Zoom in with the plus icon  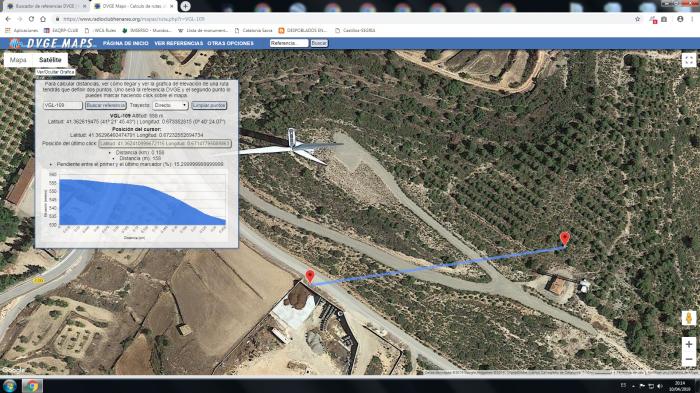point(689,344)
